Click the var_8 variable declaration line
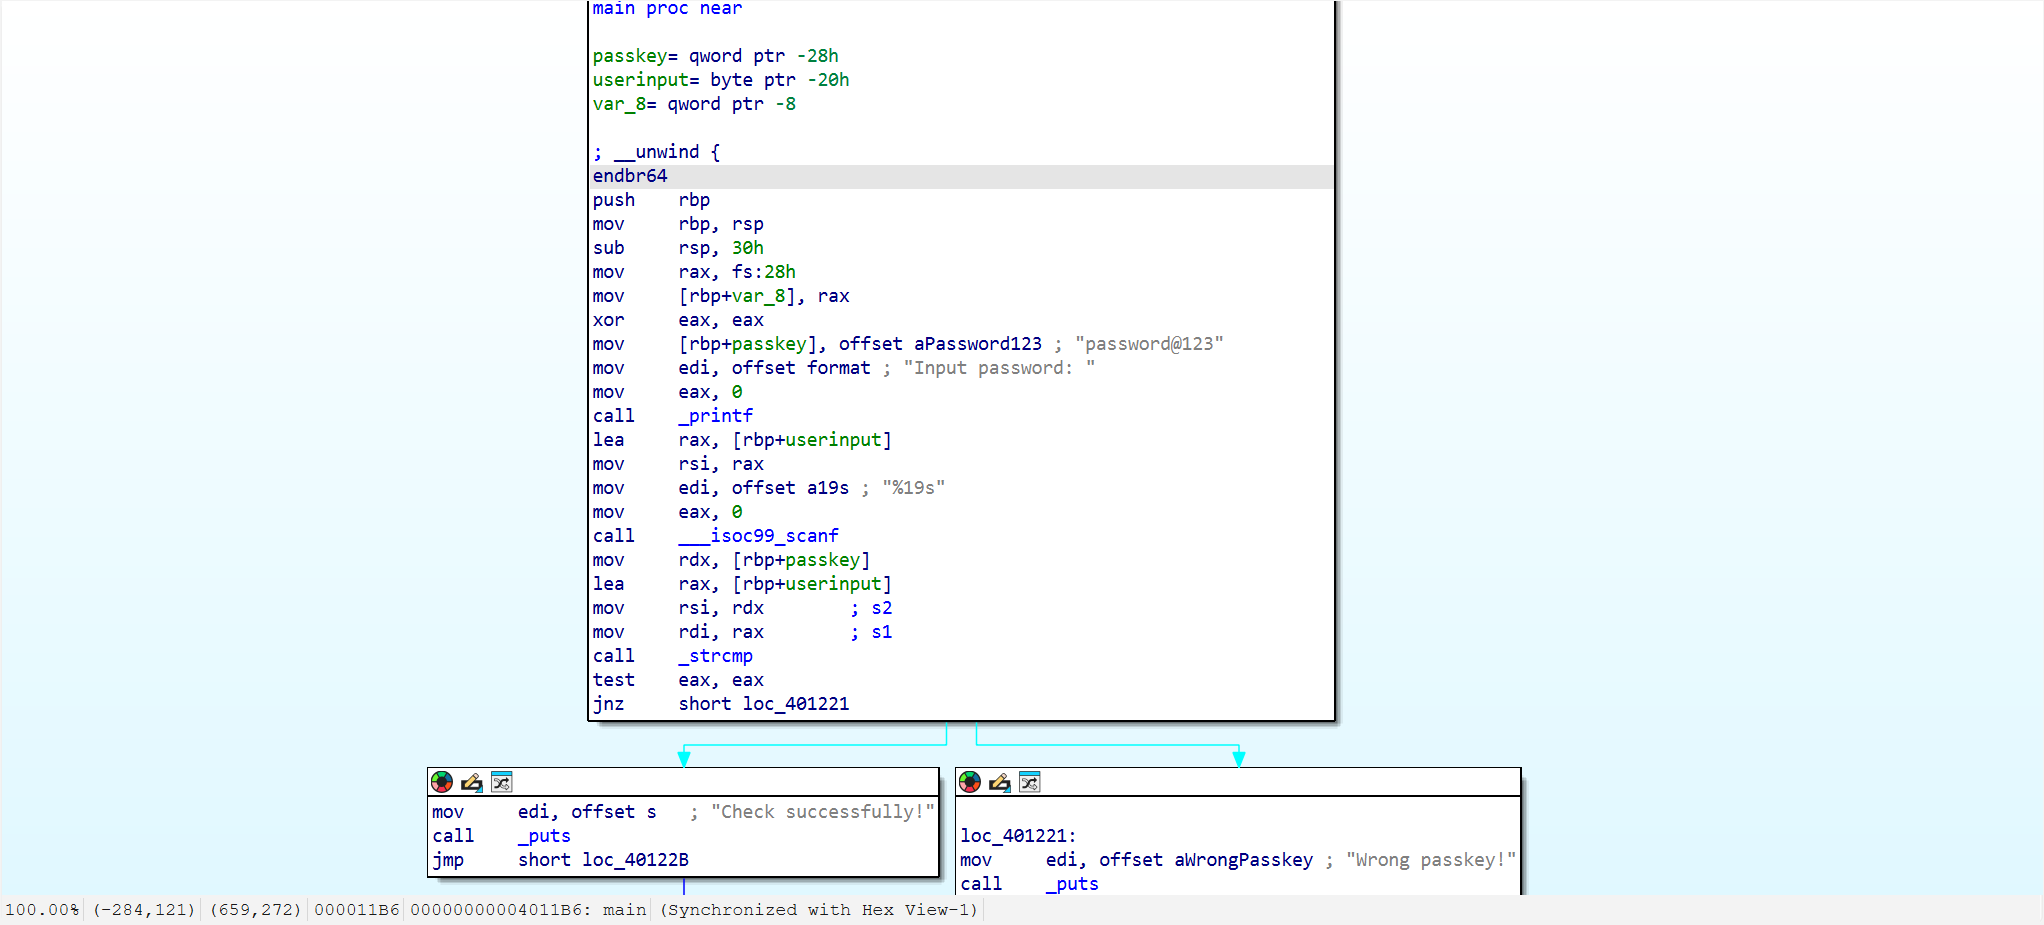Screen dimensions: 2044x925 coord(694,104)
